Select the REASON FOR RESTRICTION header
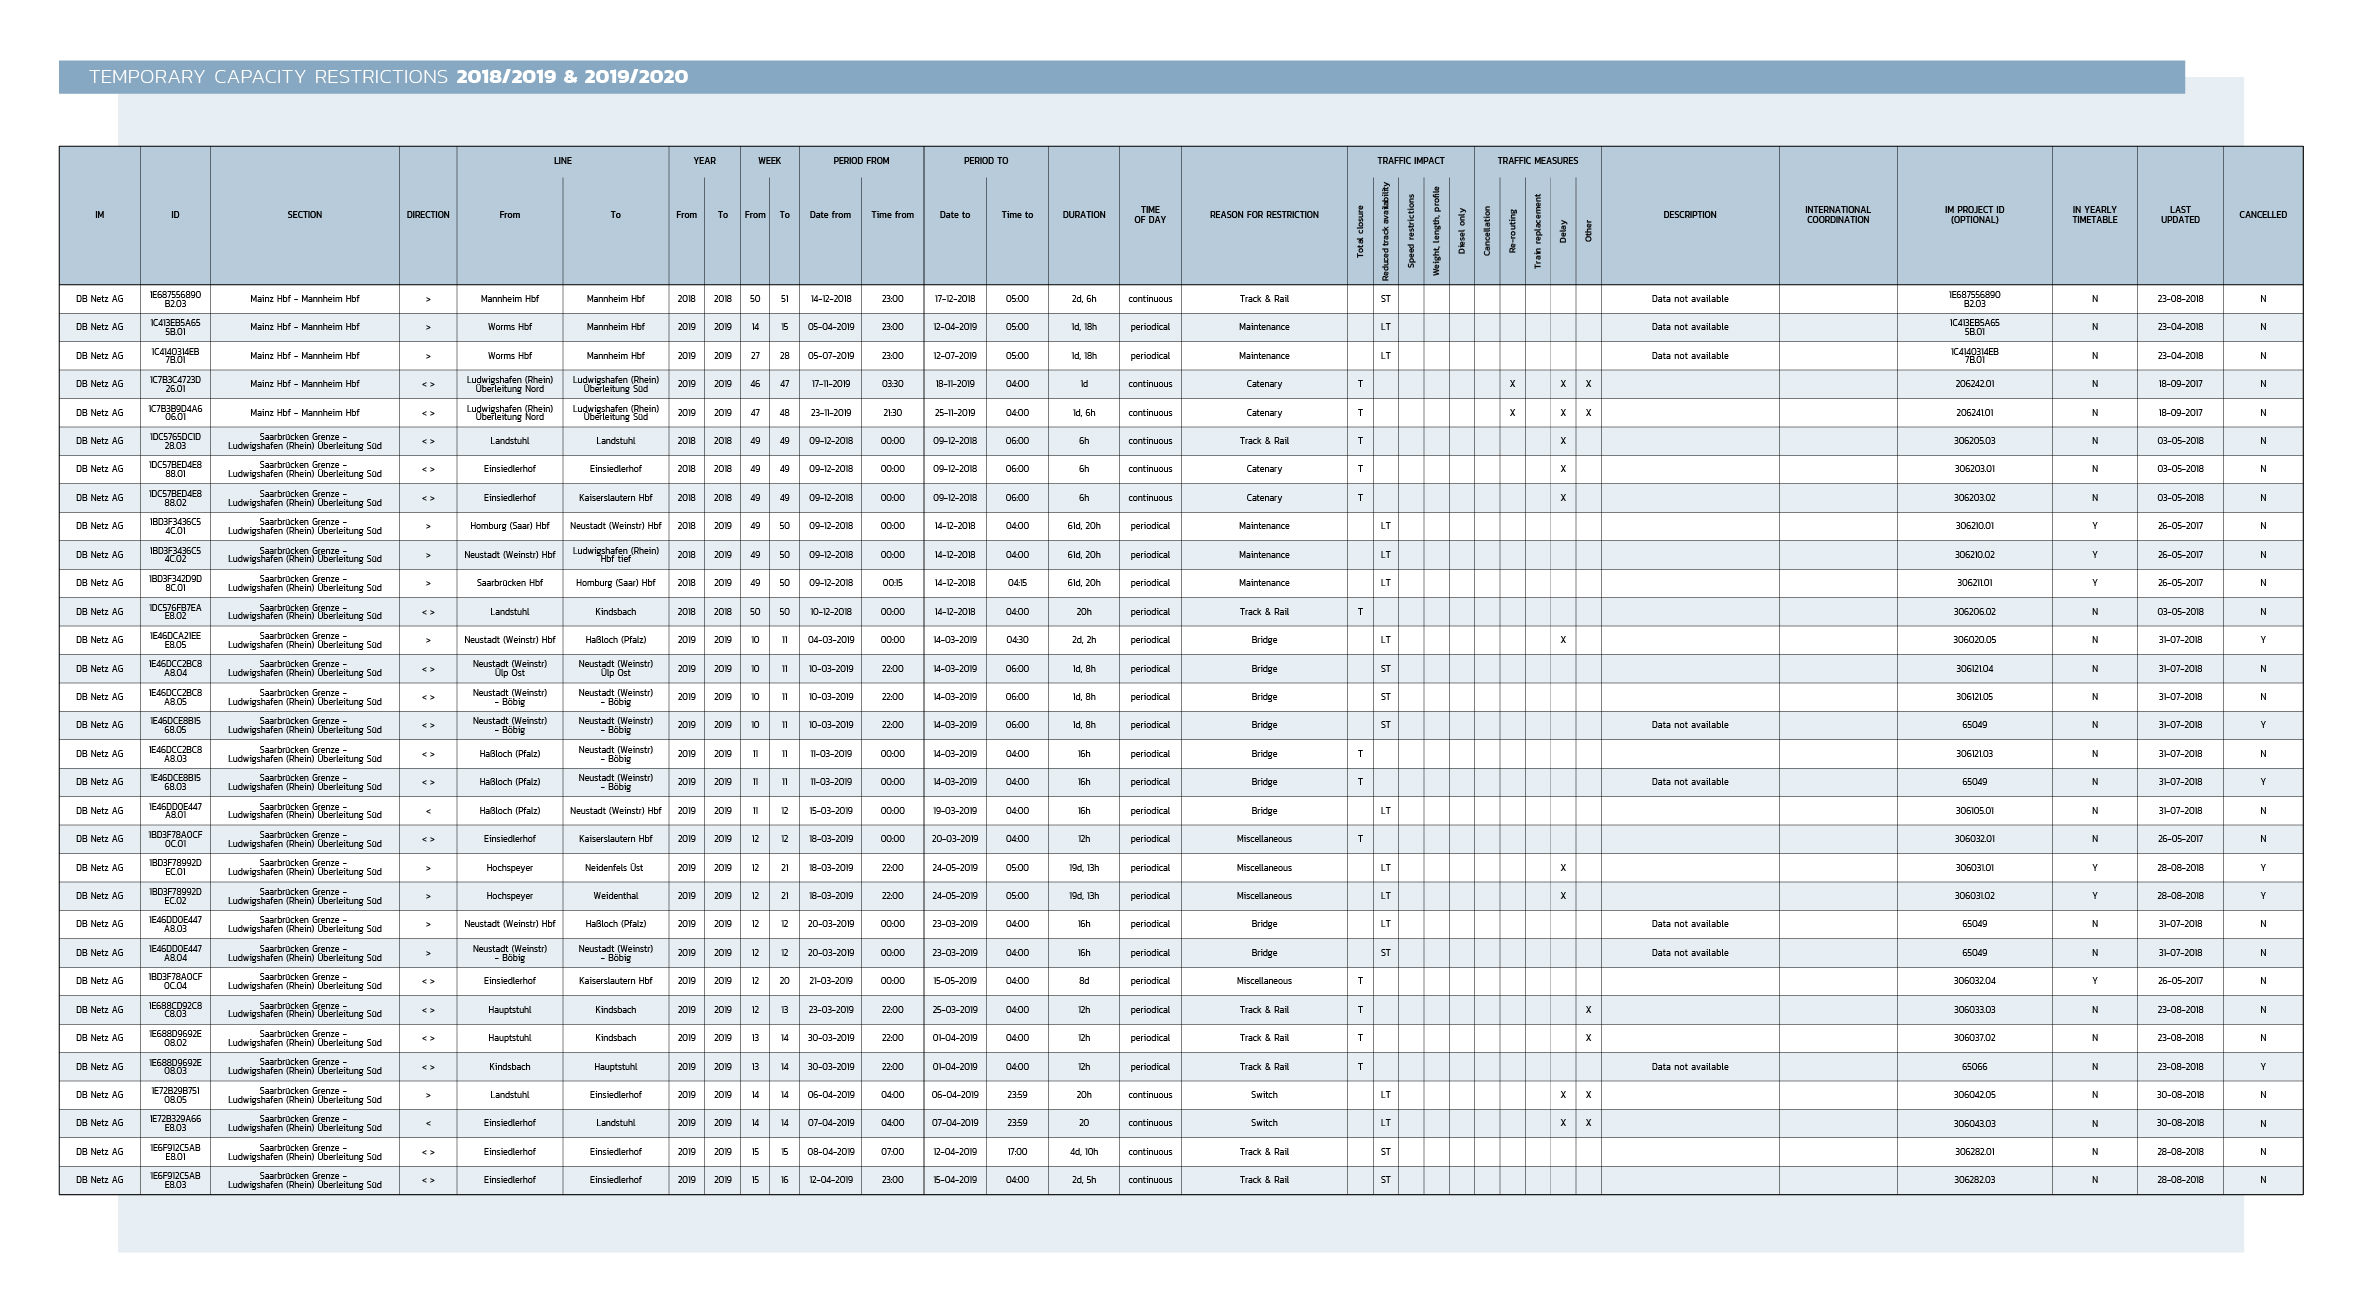2365x1312 pixels. (x=1263, y=215)
